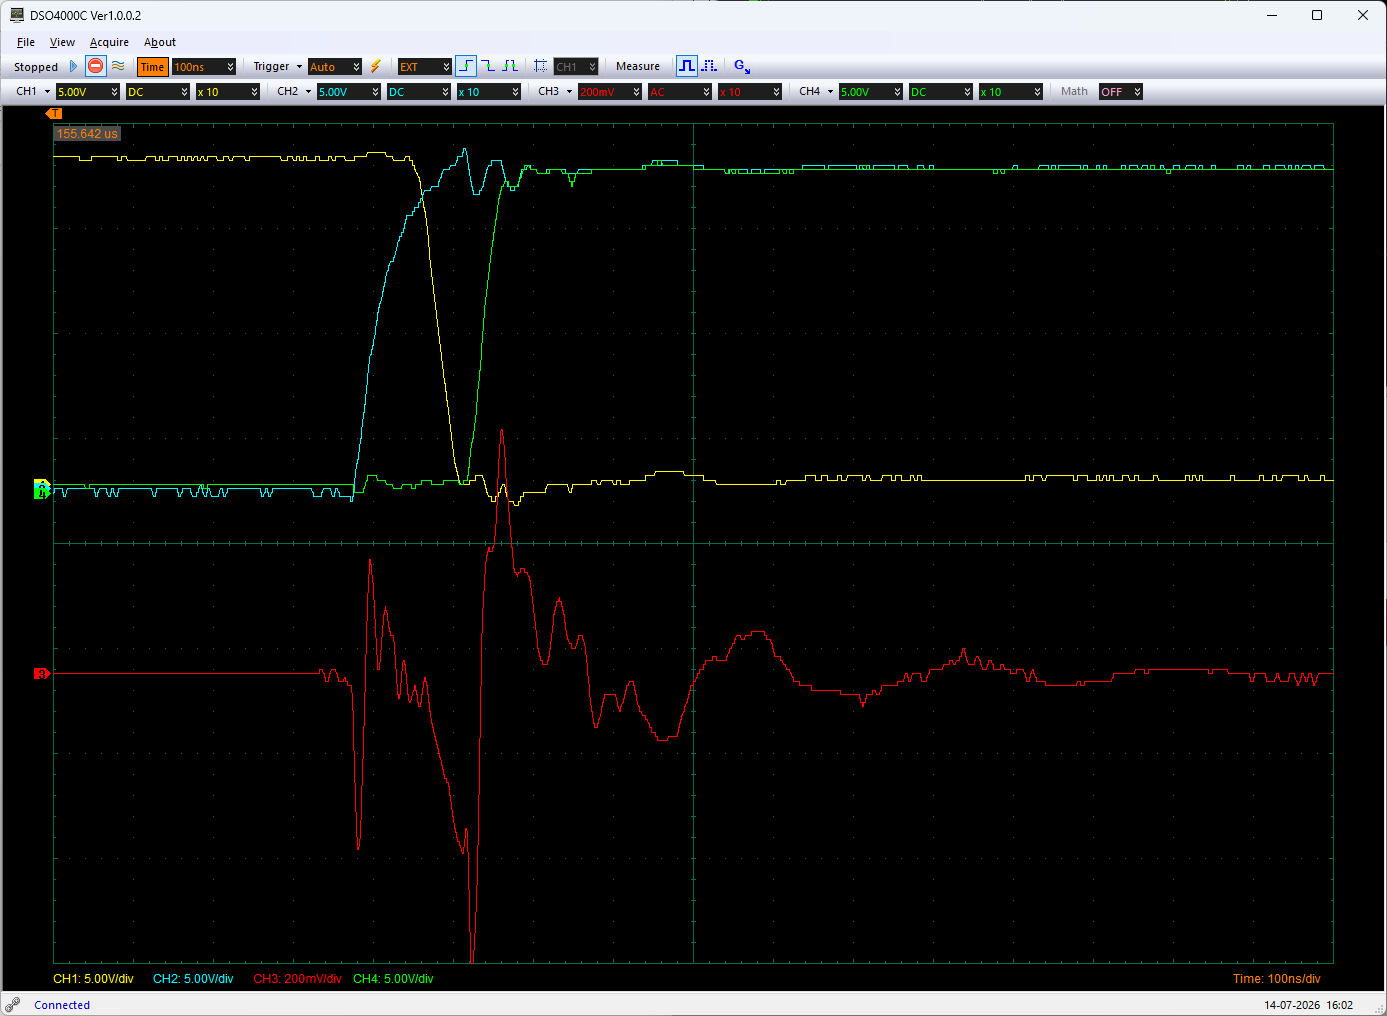The image size is (1387, 1016).
Task: Click the dotted selection frame icon
Action: pos(540,66)
